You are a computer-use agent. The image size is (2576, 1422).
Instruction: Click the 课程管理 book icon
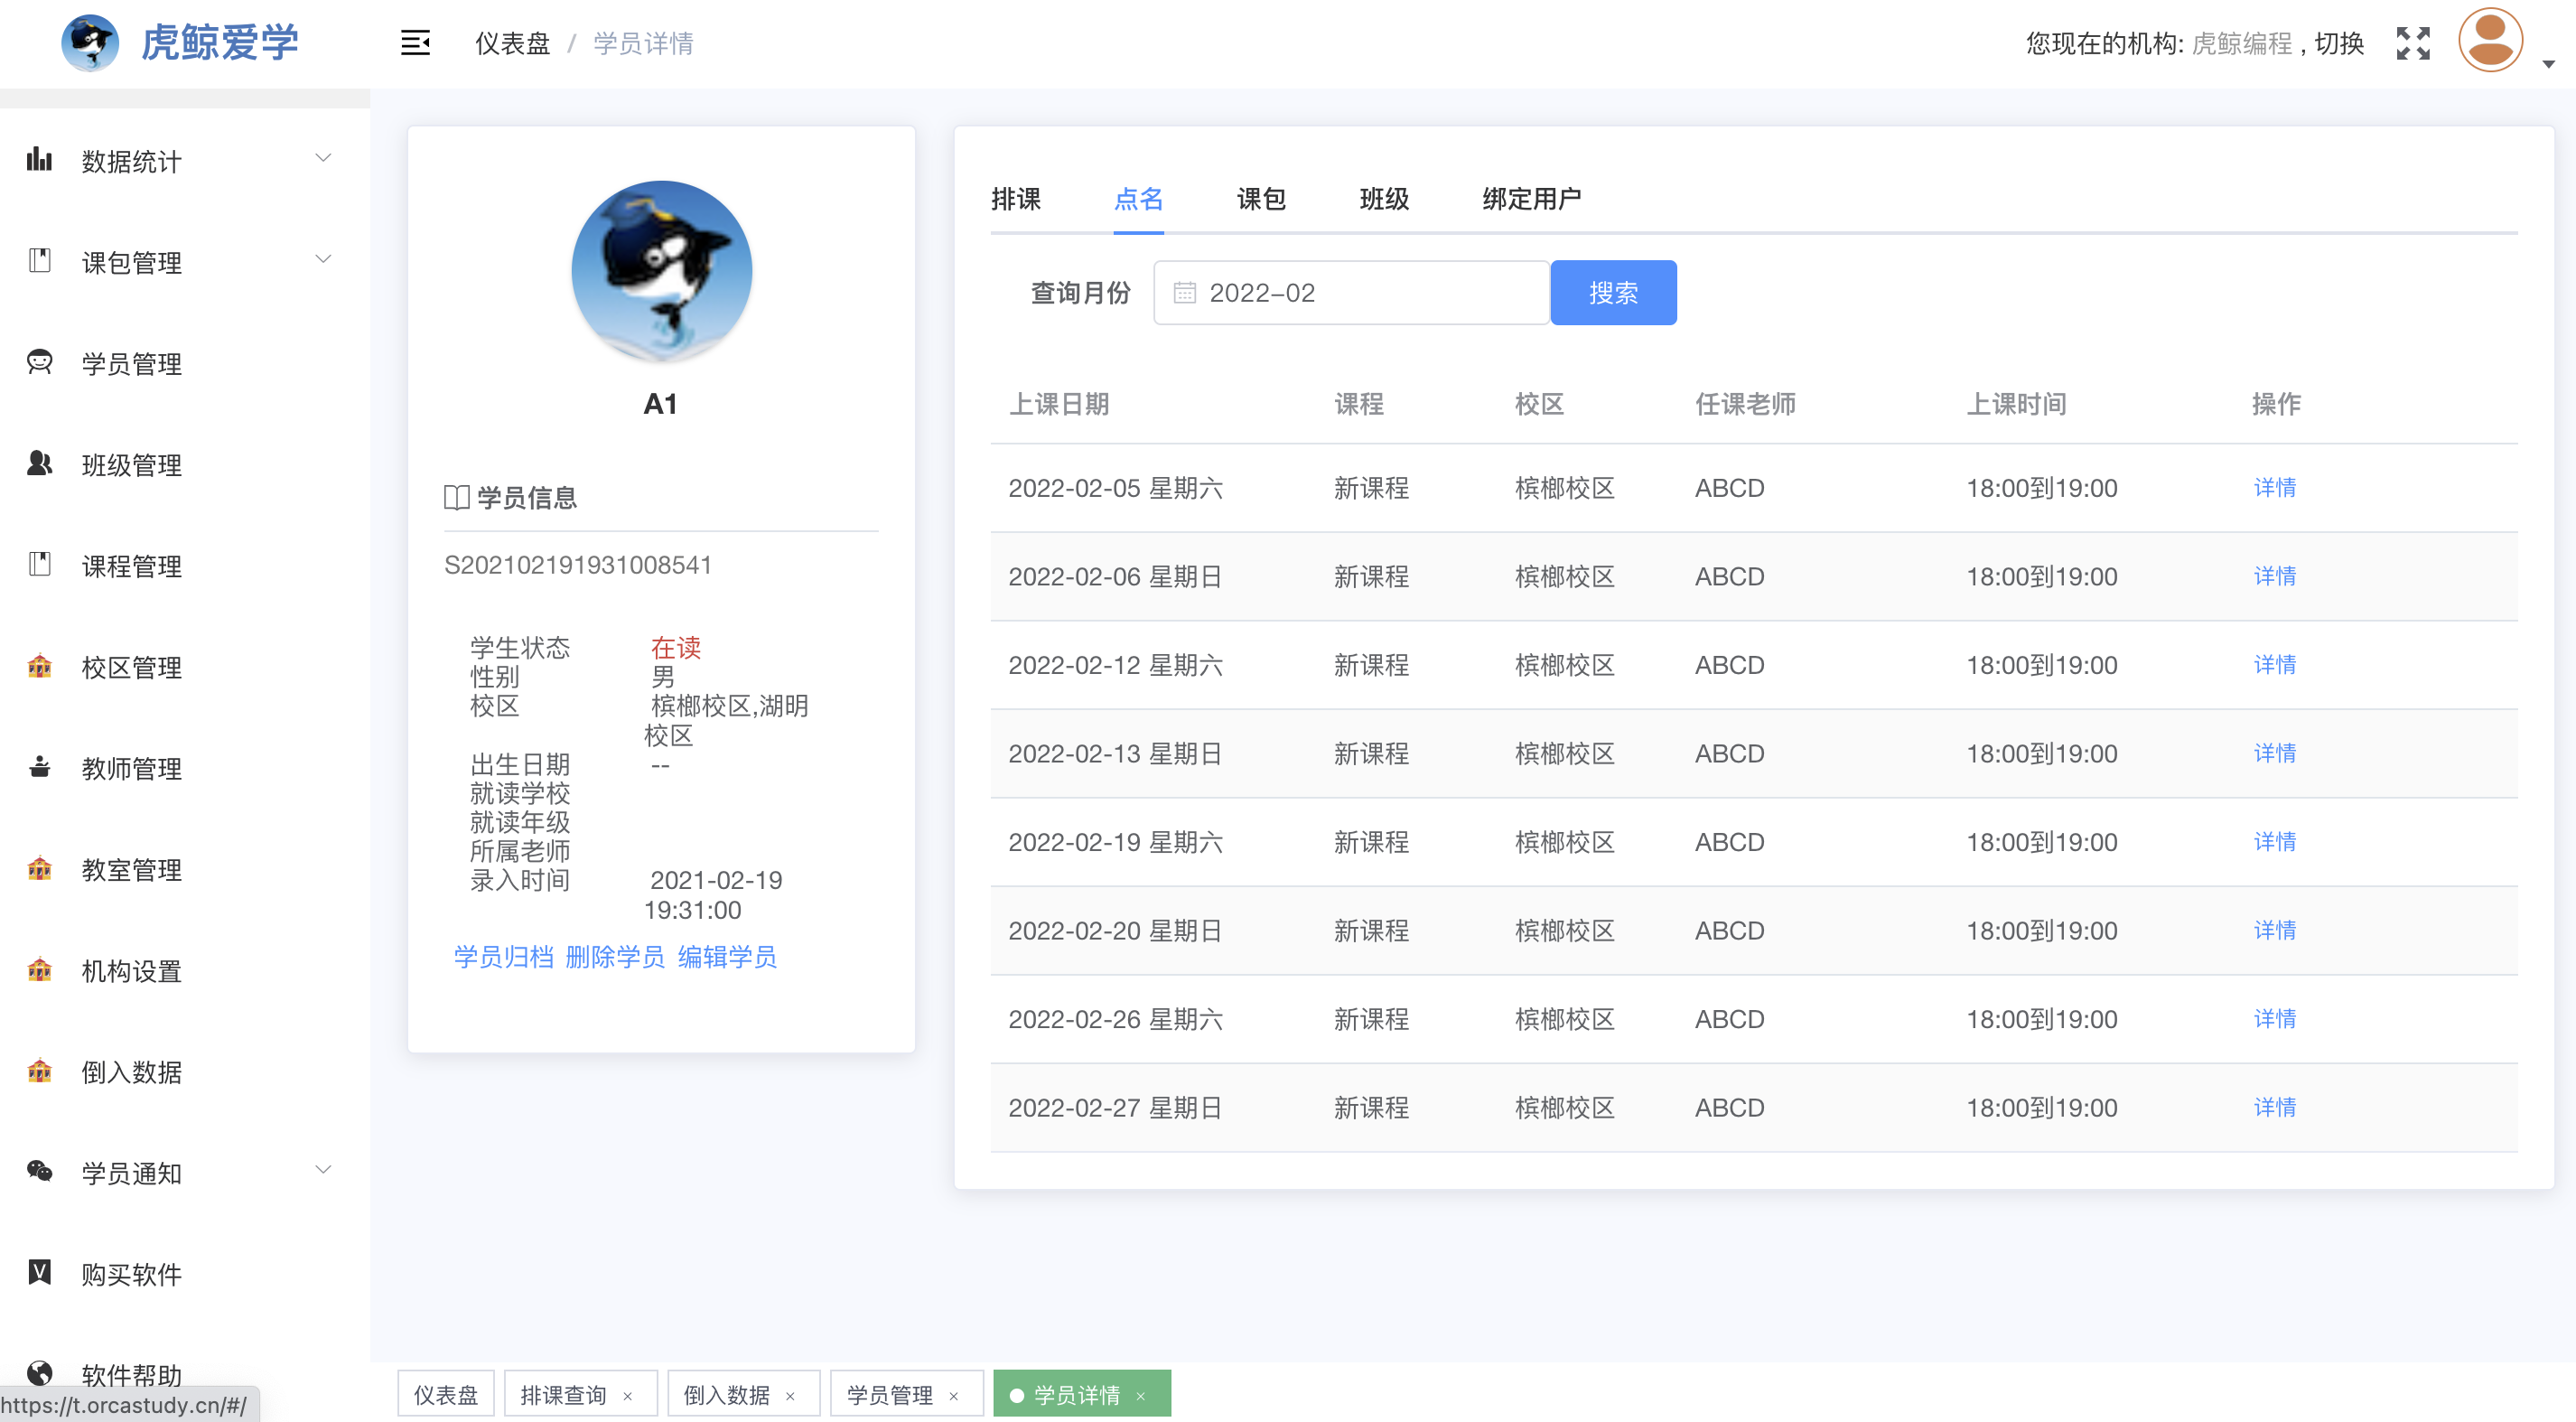39,564
